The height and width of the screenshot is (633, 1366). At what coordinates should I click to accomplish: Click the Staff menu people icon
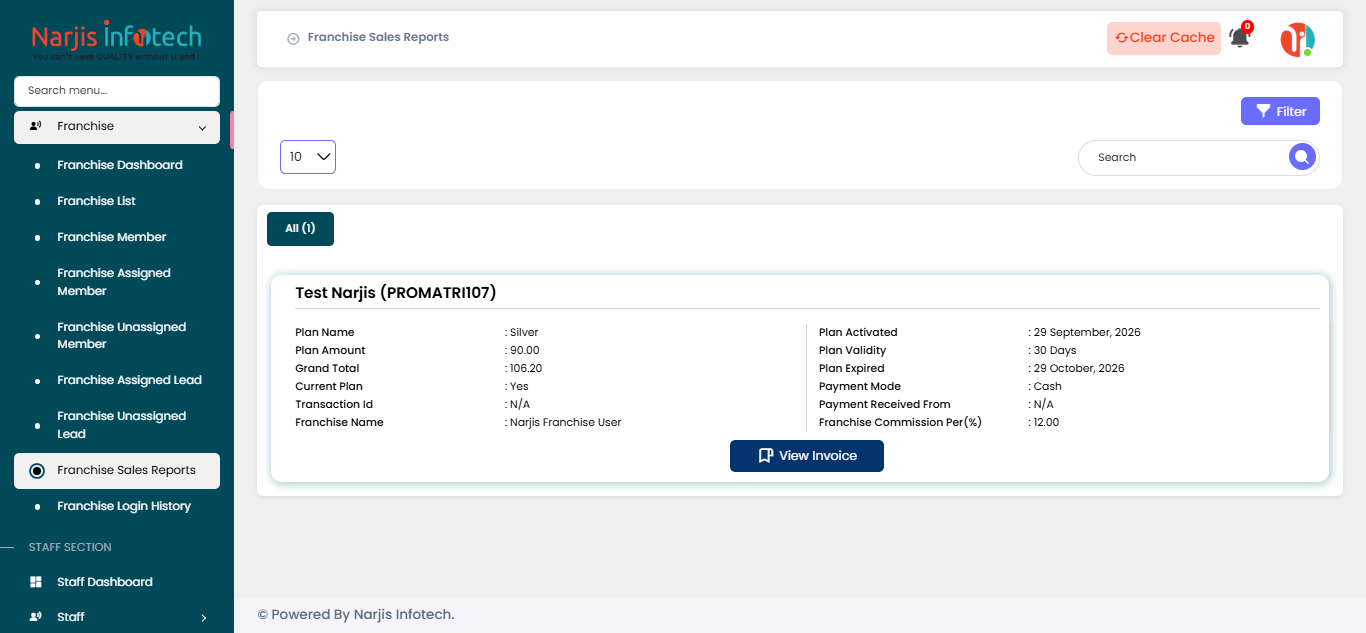click(x=36, y=617)
